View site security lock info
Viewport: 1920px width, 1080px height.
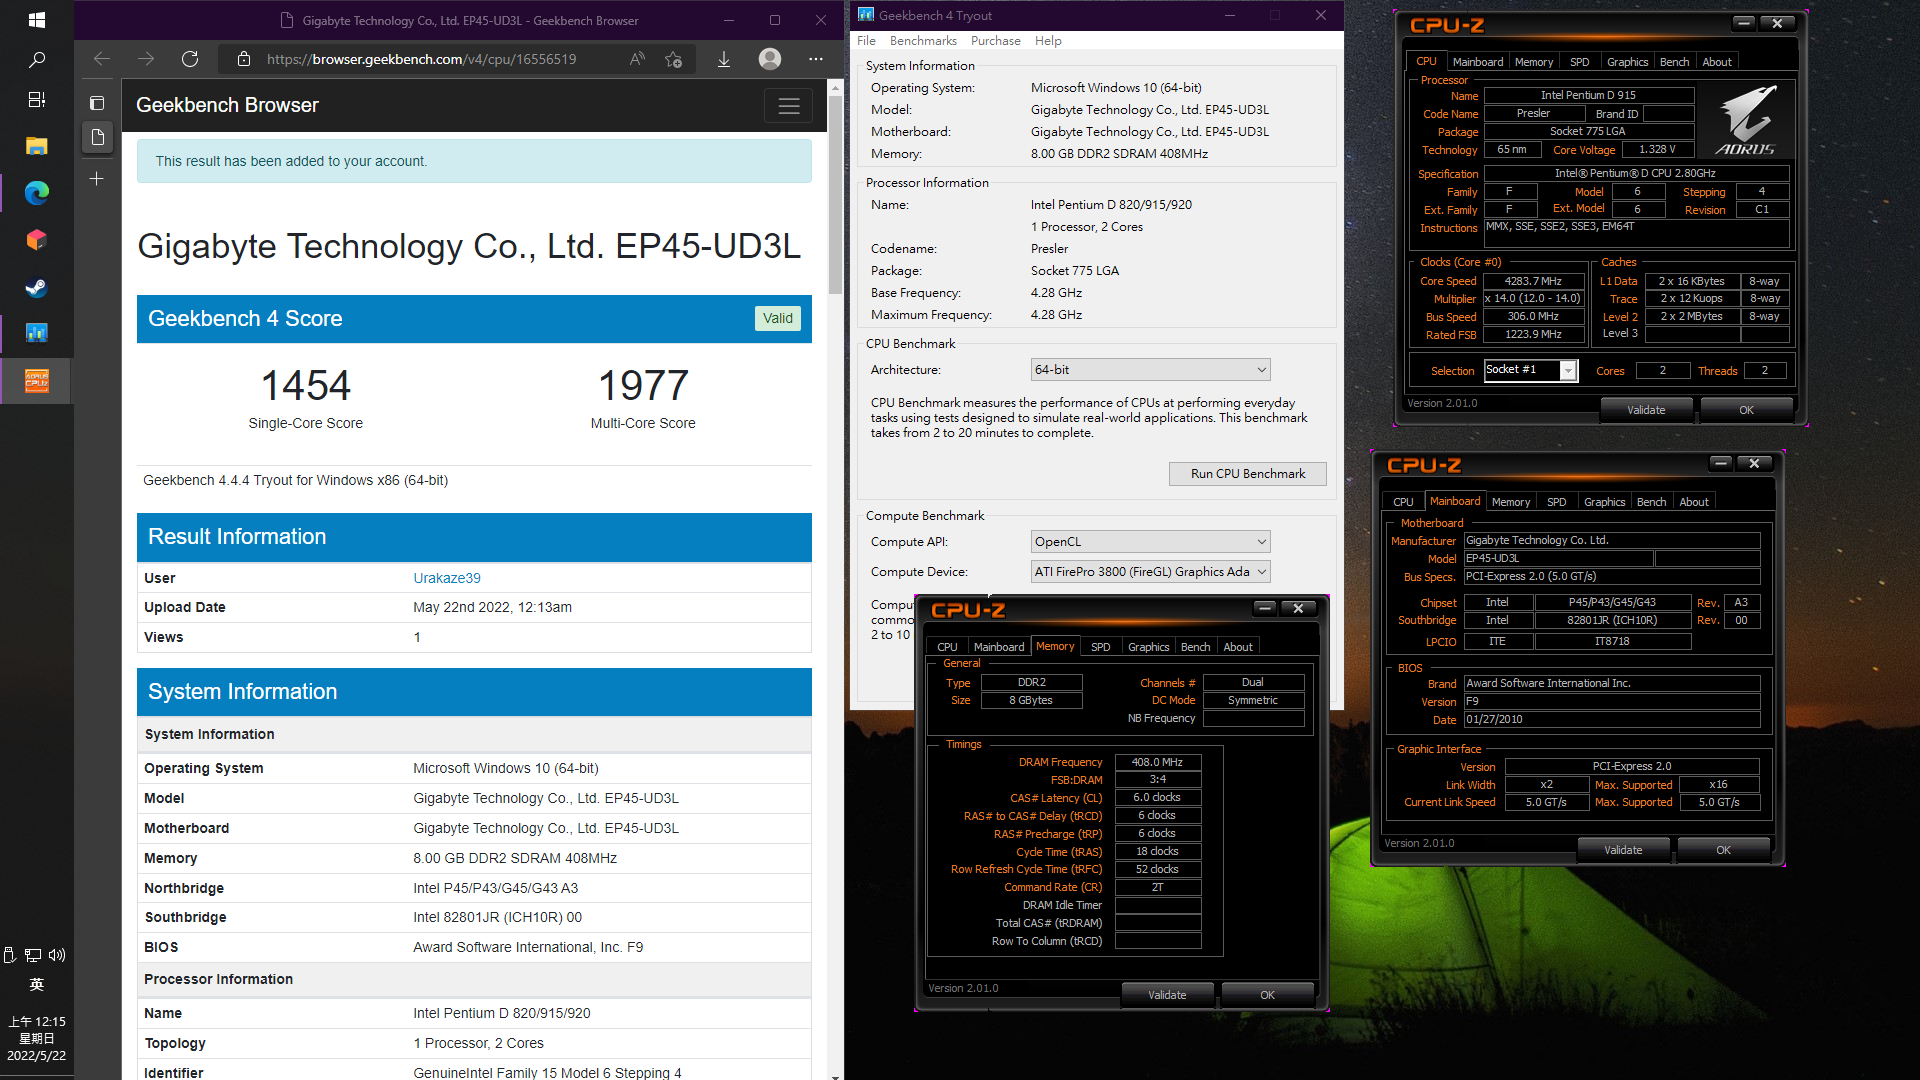point(243,59)
